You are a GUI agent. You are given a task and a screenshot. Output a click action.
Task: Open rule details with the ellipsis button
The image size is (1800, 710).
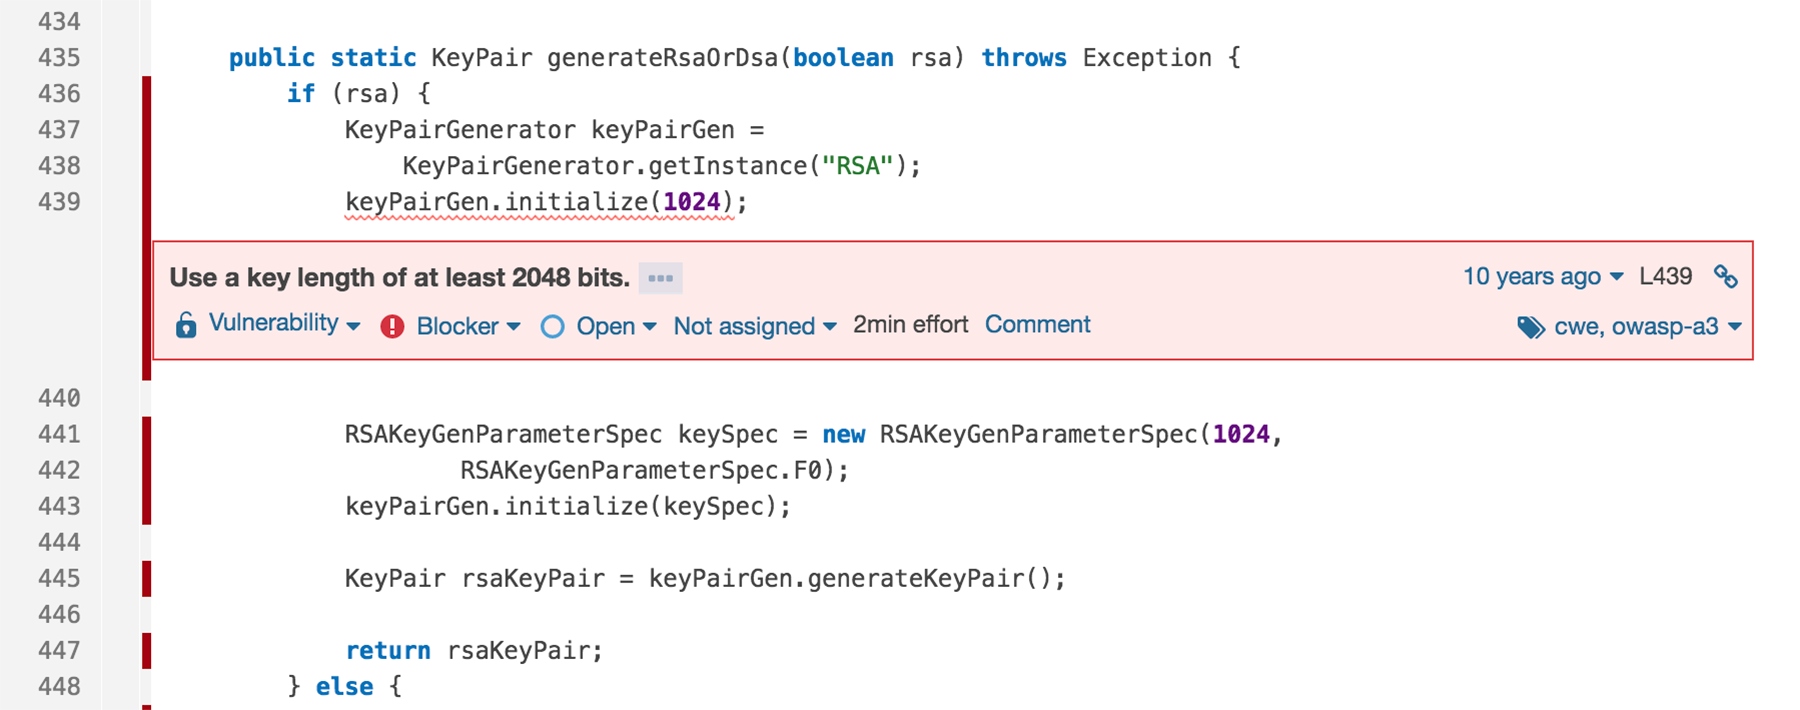pos(660,278)
